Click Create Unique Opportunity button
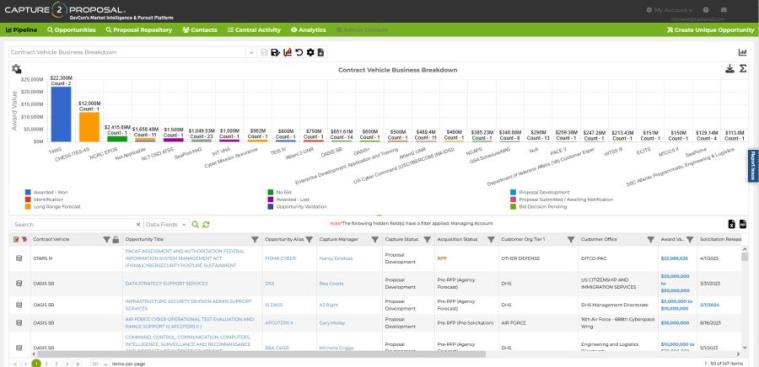This screenshot has width=759, height=367. click(x=710, y=30)
